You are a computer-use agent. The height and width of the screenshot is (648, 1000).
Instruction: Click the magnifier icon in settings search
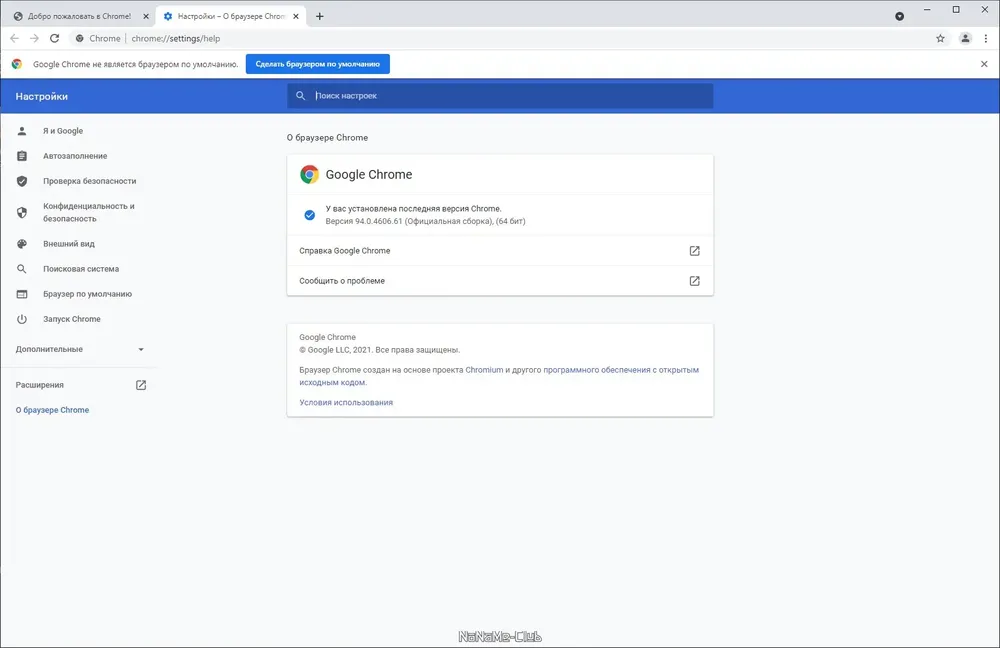[x=300, y=96]
